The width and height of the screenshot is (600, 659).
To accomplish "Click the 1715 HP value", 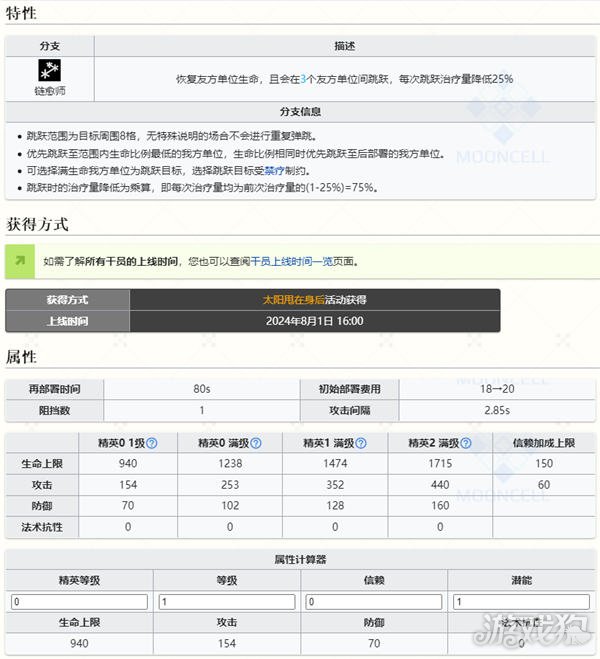I will (x=440, y=464).
